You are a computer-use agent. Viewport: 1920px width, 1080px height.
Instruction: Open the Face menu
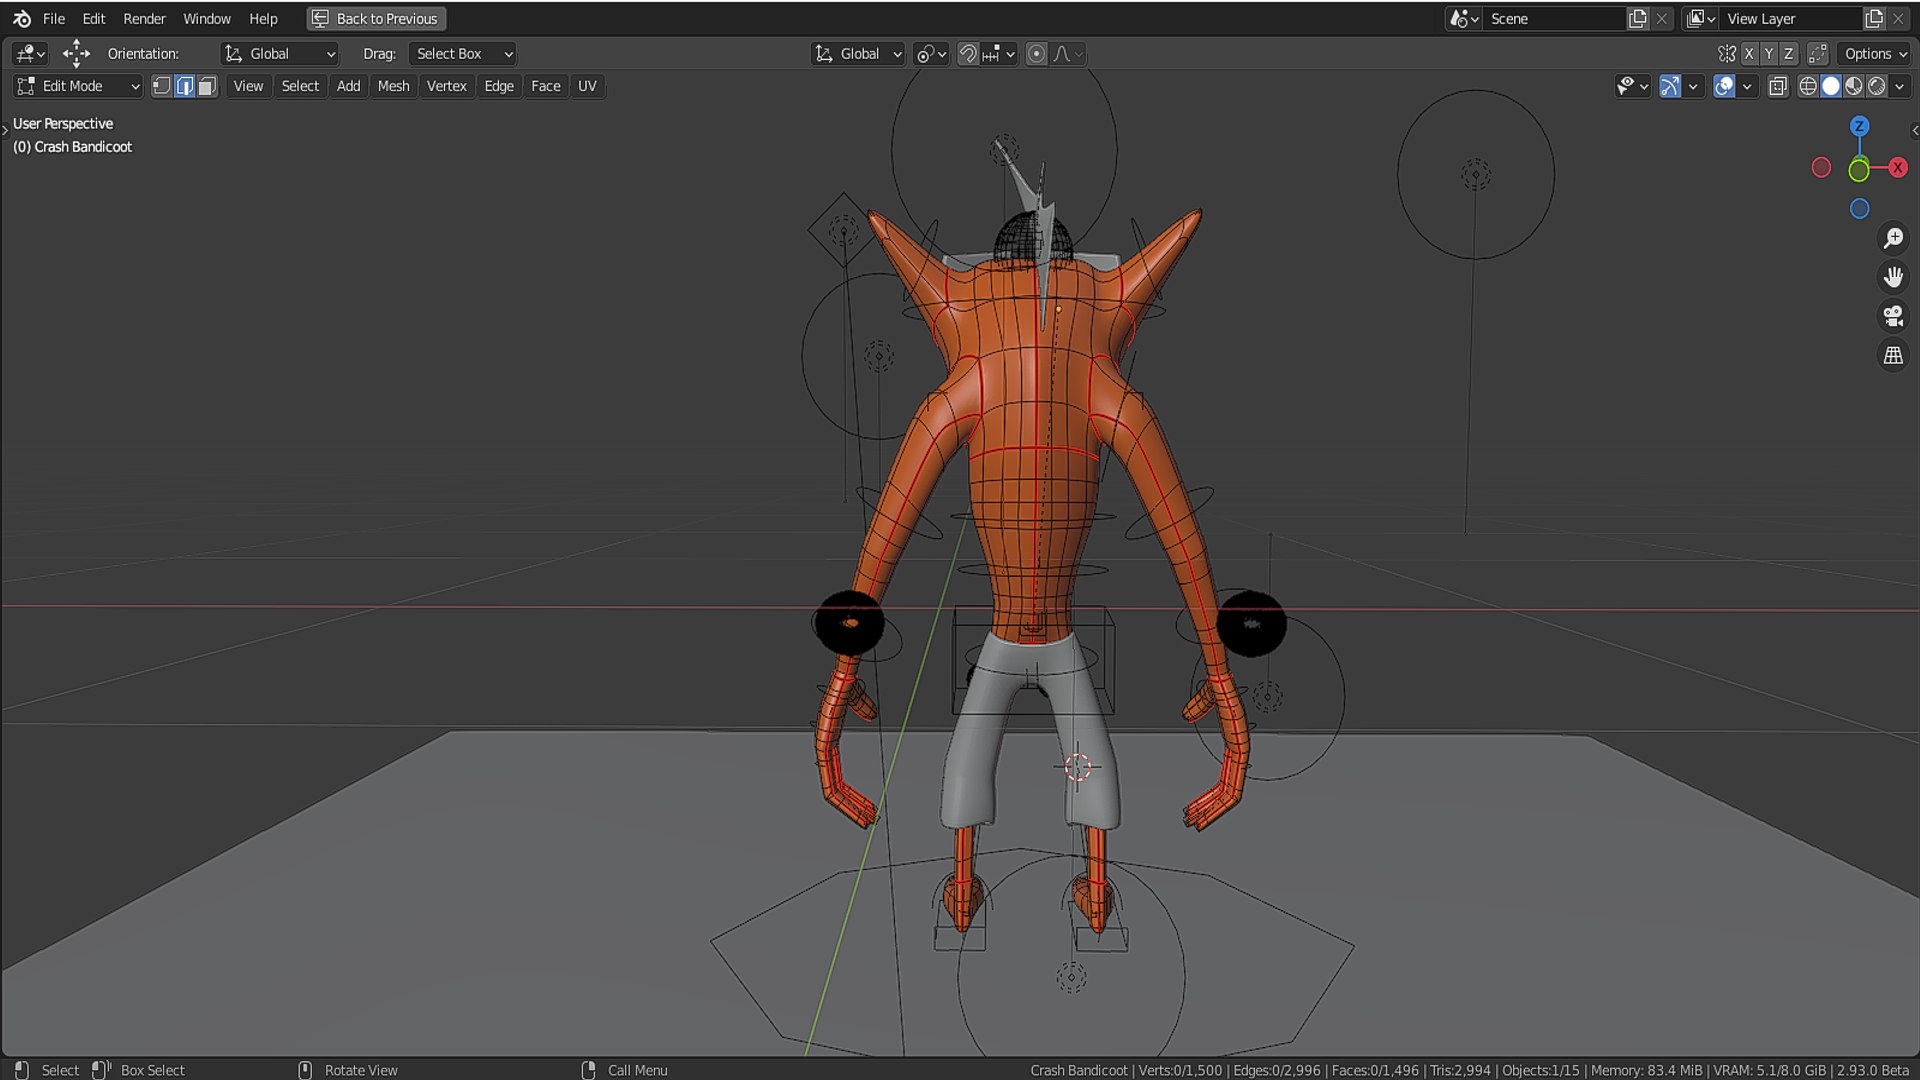point(545,86)
